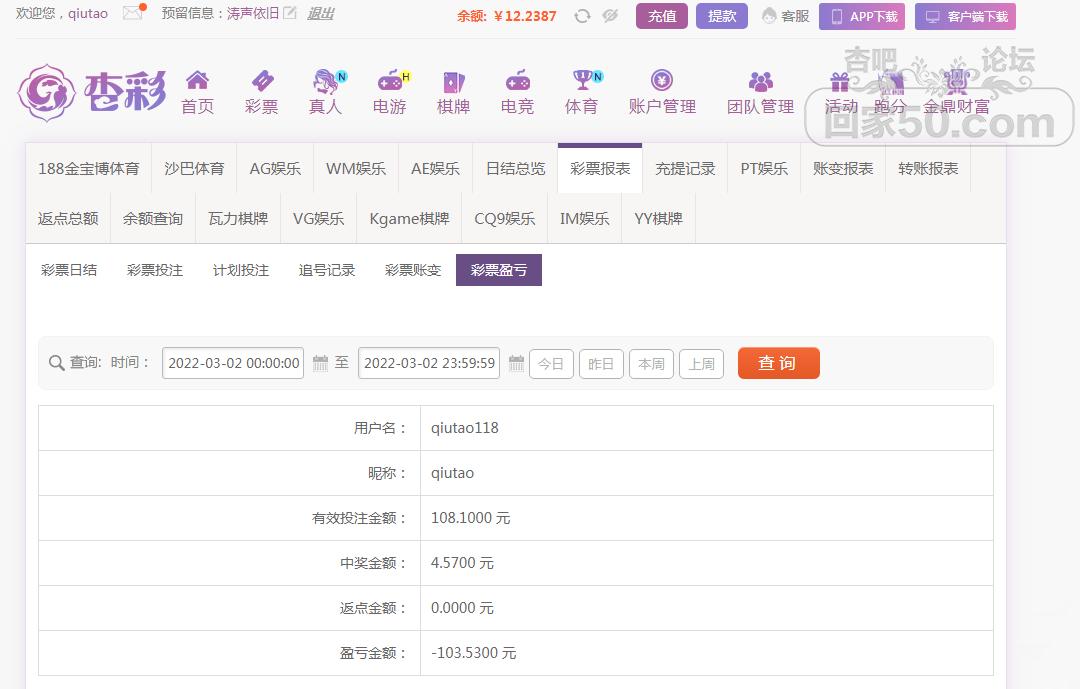1080x689 pixels.
Task: Click the 退出 logout link
Action: [320, 14]
